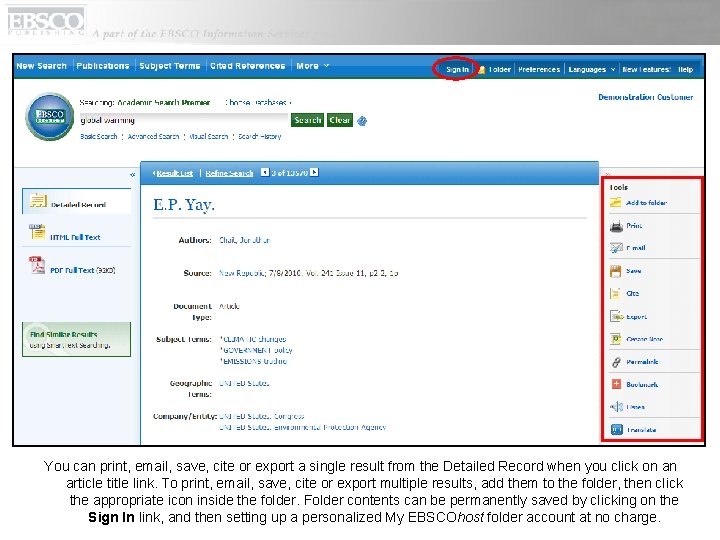The width and height of the screenshot is (720, 540).
Task: Go to previous result arrow
Action: [265, 172]
